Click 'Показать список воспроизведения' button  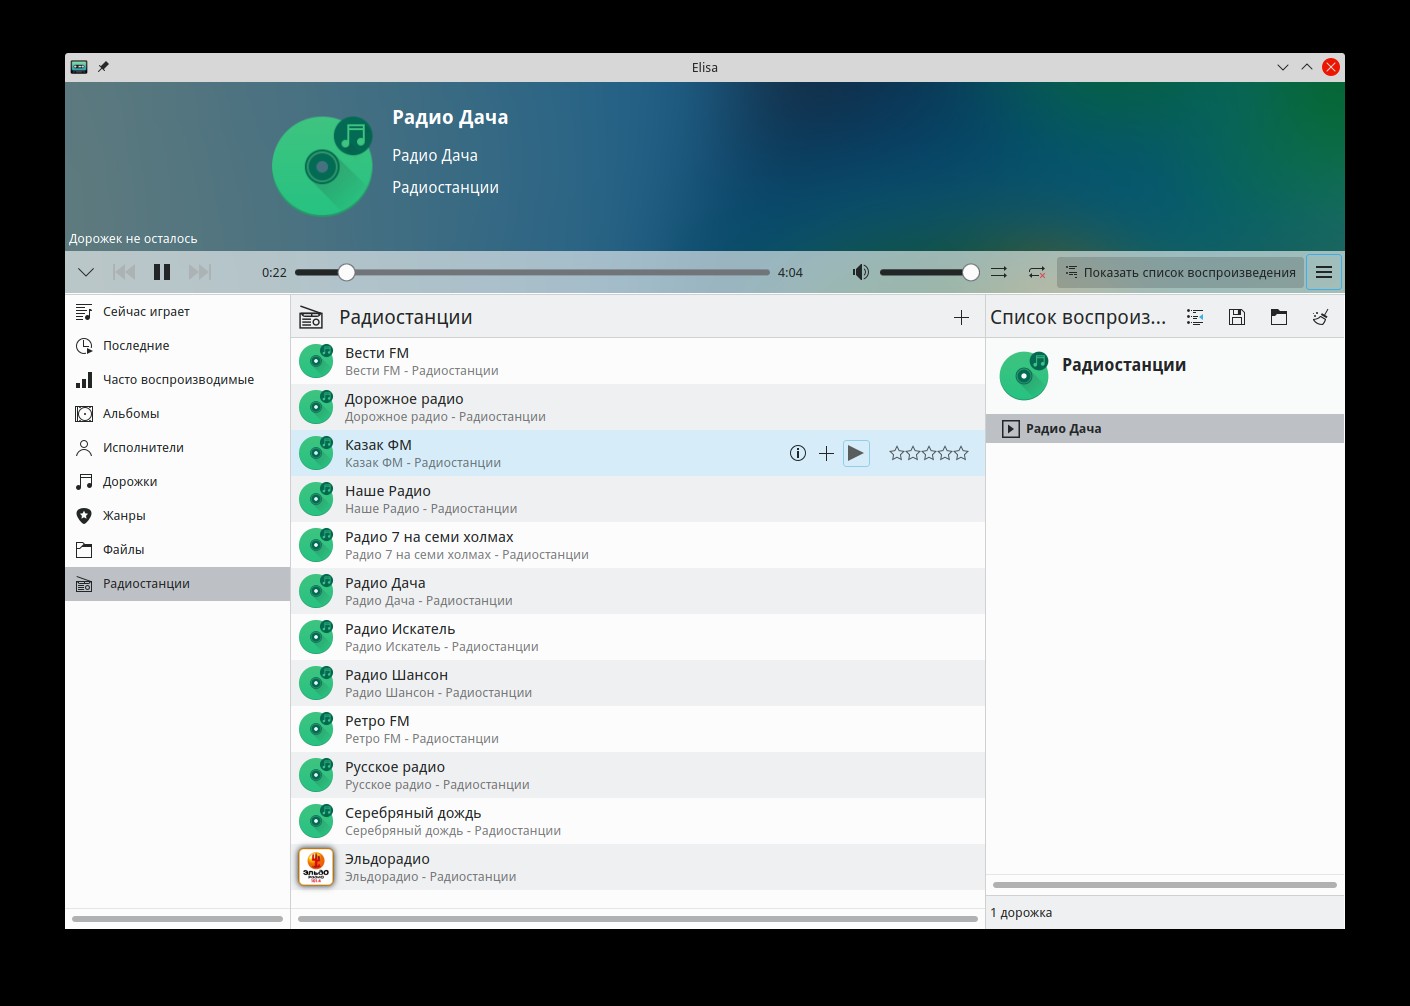(1180, 272)
